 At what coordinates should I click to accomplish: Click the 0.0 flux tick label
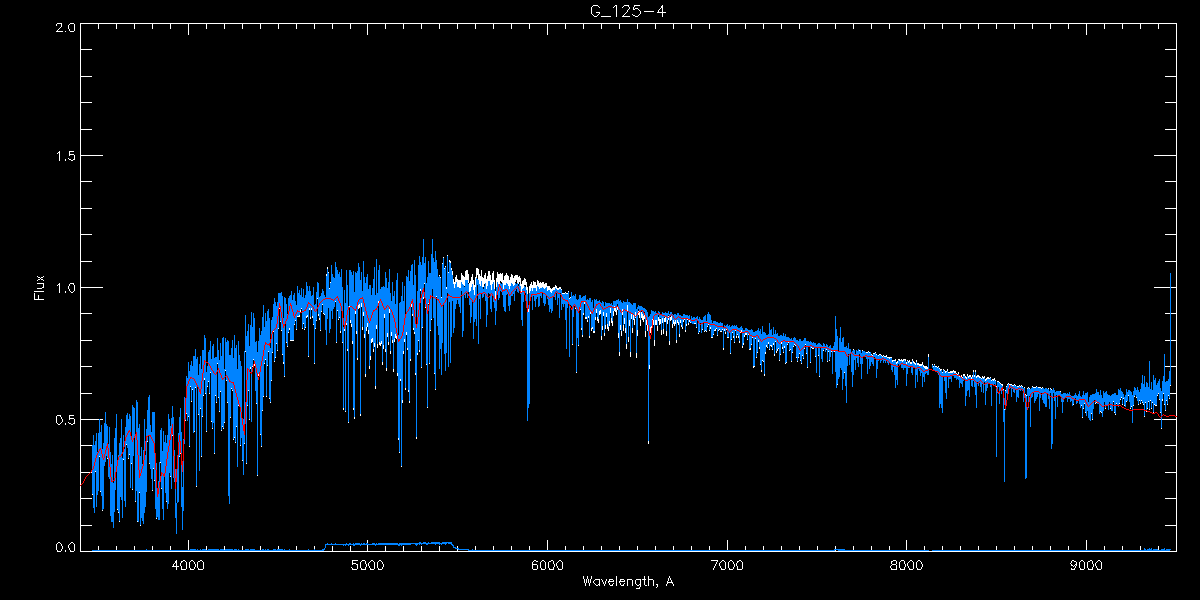[66, 548]
